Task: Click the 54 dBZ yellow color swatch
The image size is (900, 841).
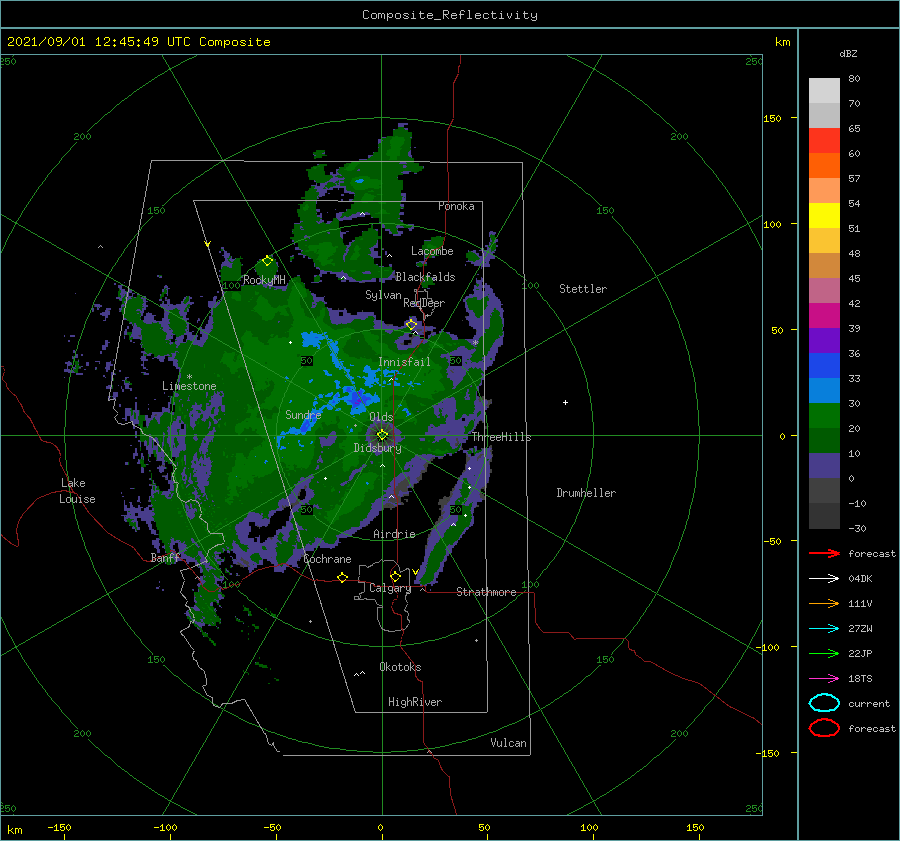Action: 824,215
